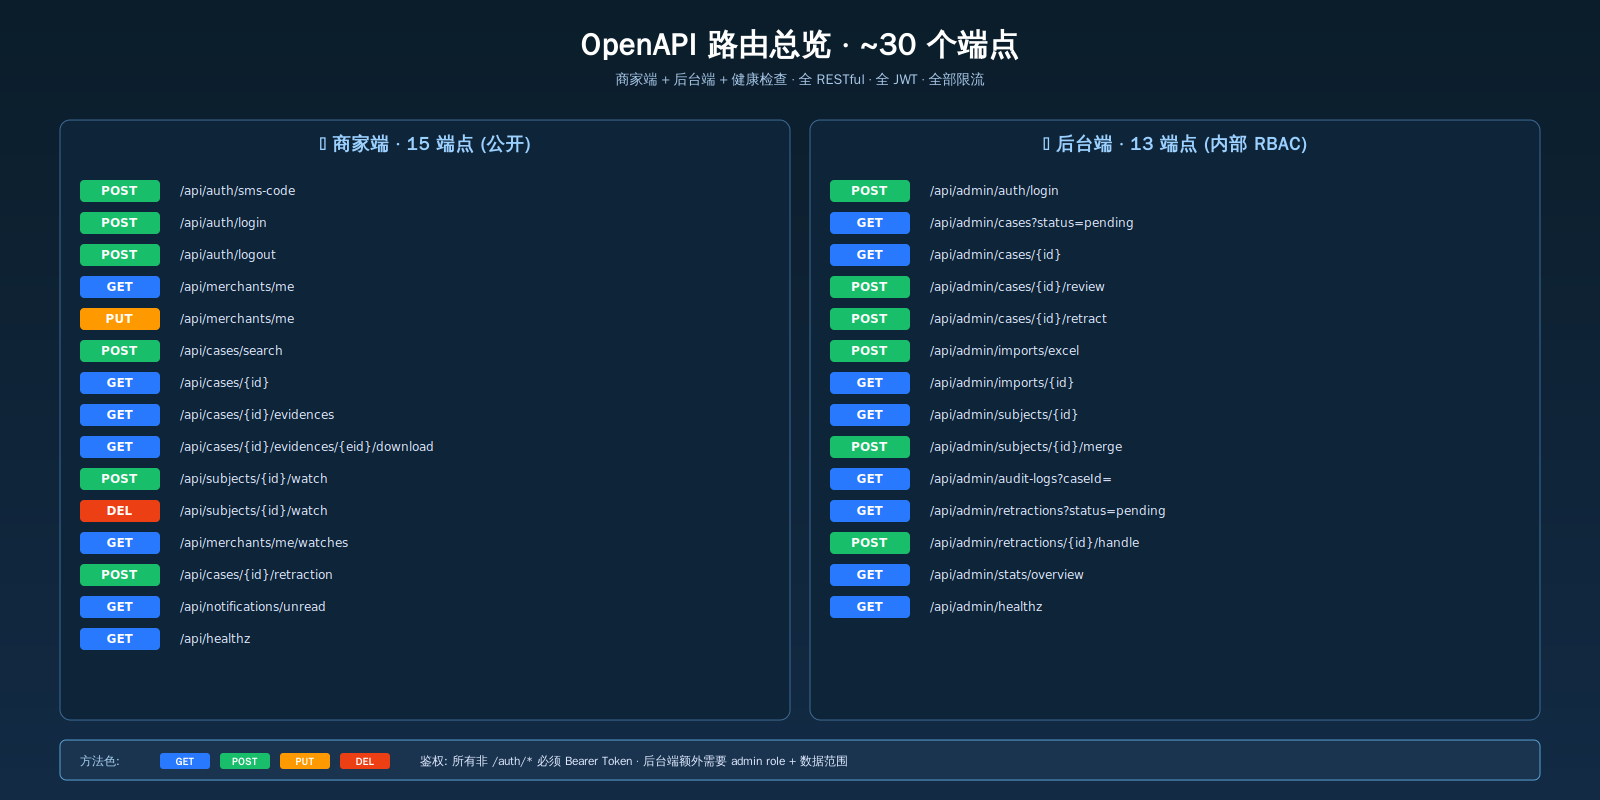
Task: Select /api/admin/subjects/{id}/merge route
Action: point(1026,447)
